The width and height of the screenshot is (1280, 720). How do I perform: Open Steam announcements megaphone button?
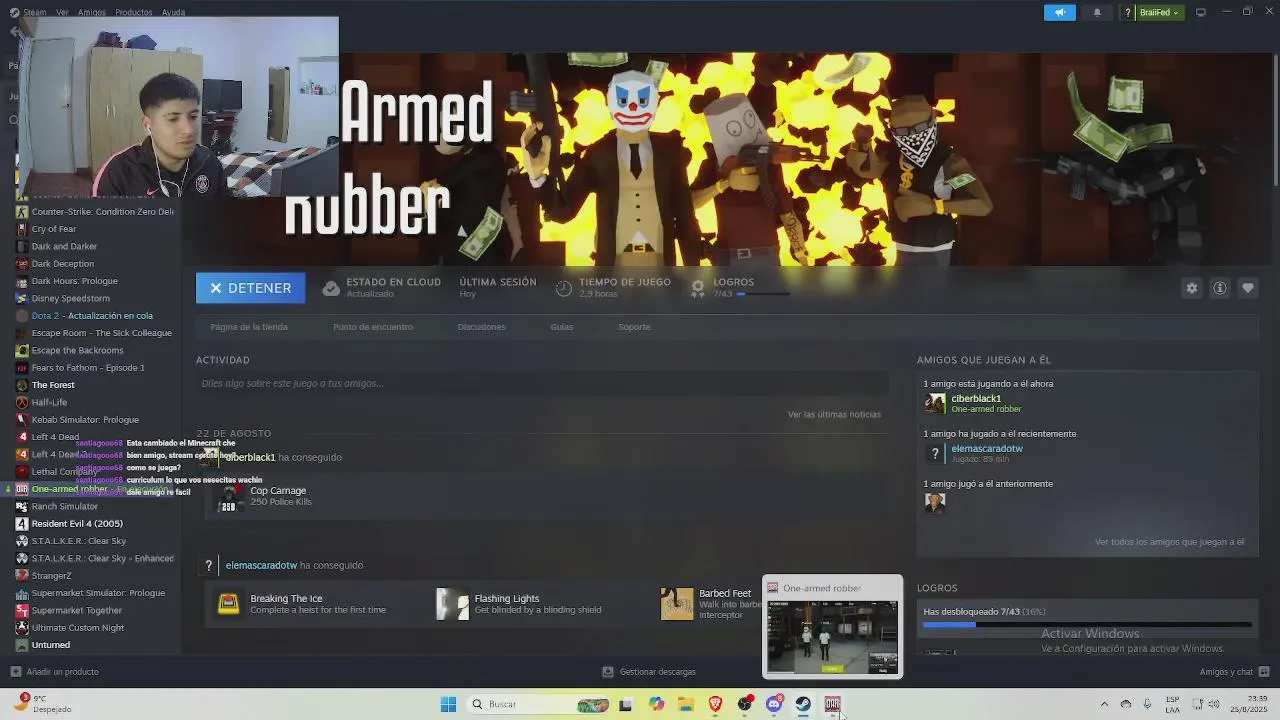1060,12
